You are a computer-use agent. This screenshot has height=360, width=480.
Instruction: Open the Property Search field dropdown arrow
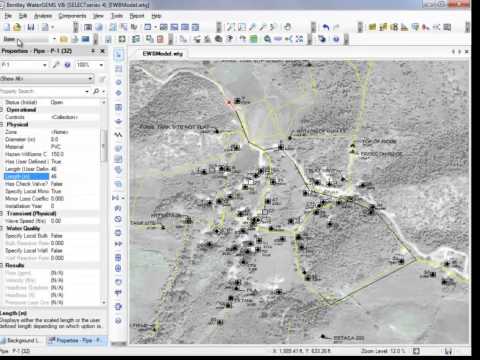point(87,91)
